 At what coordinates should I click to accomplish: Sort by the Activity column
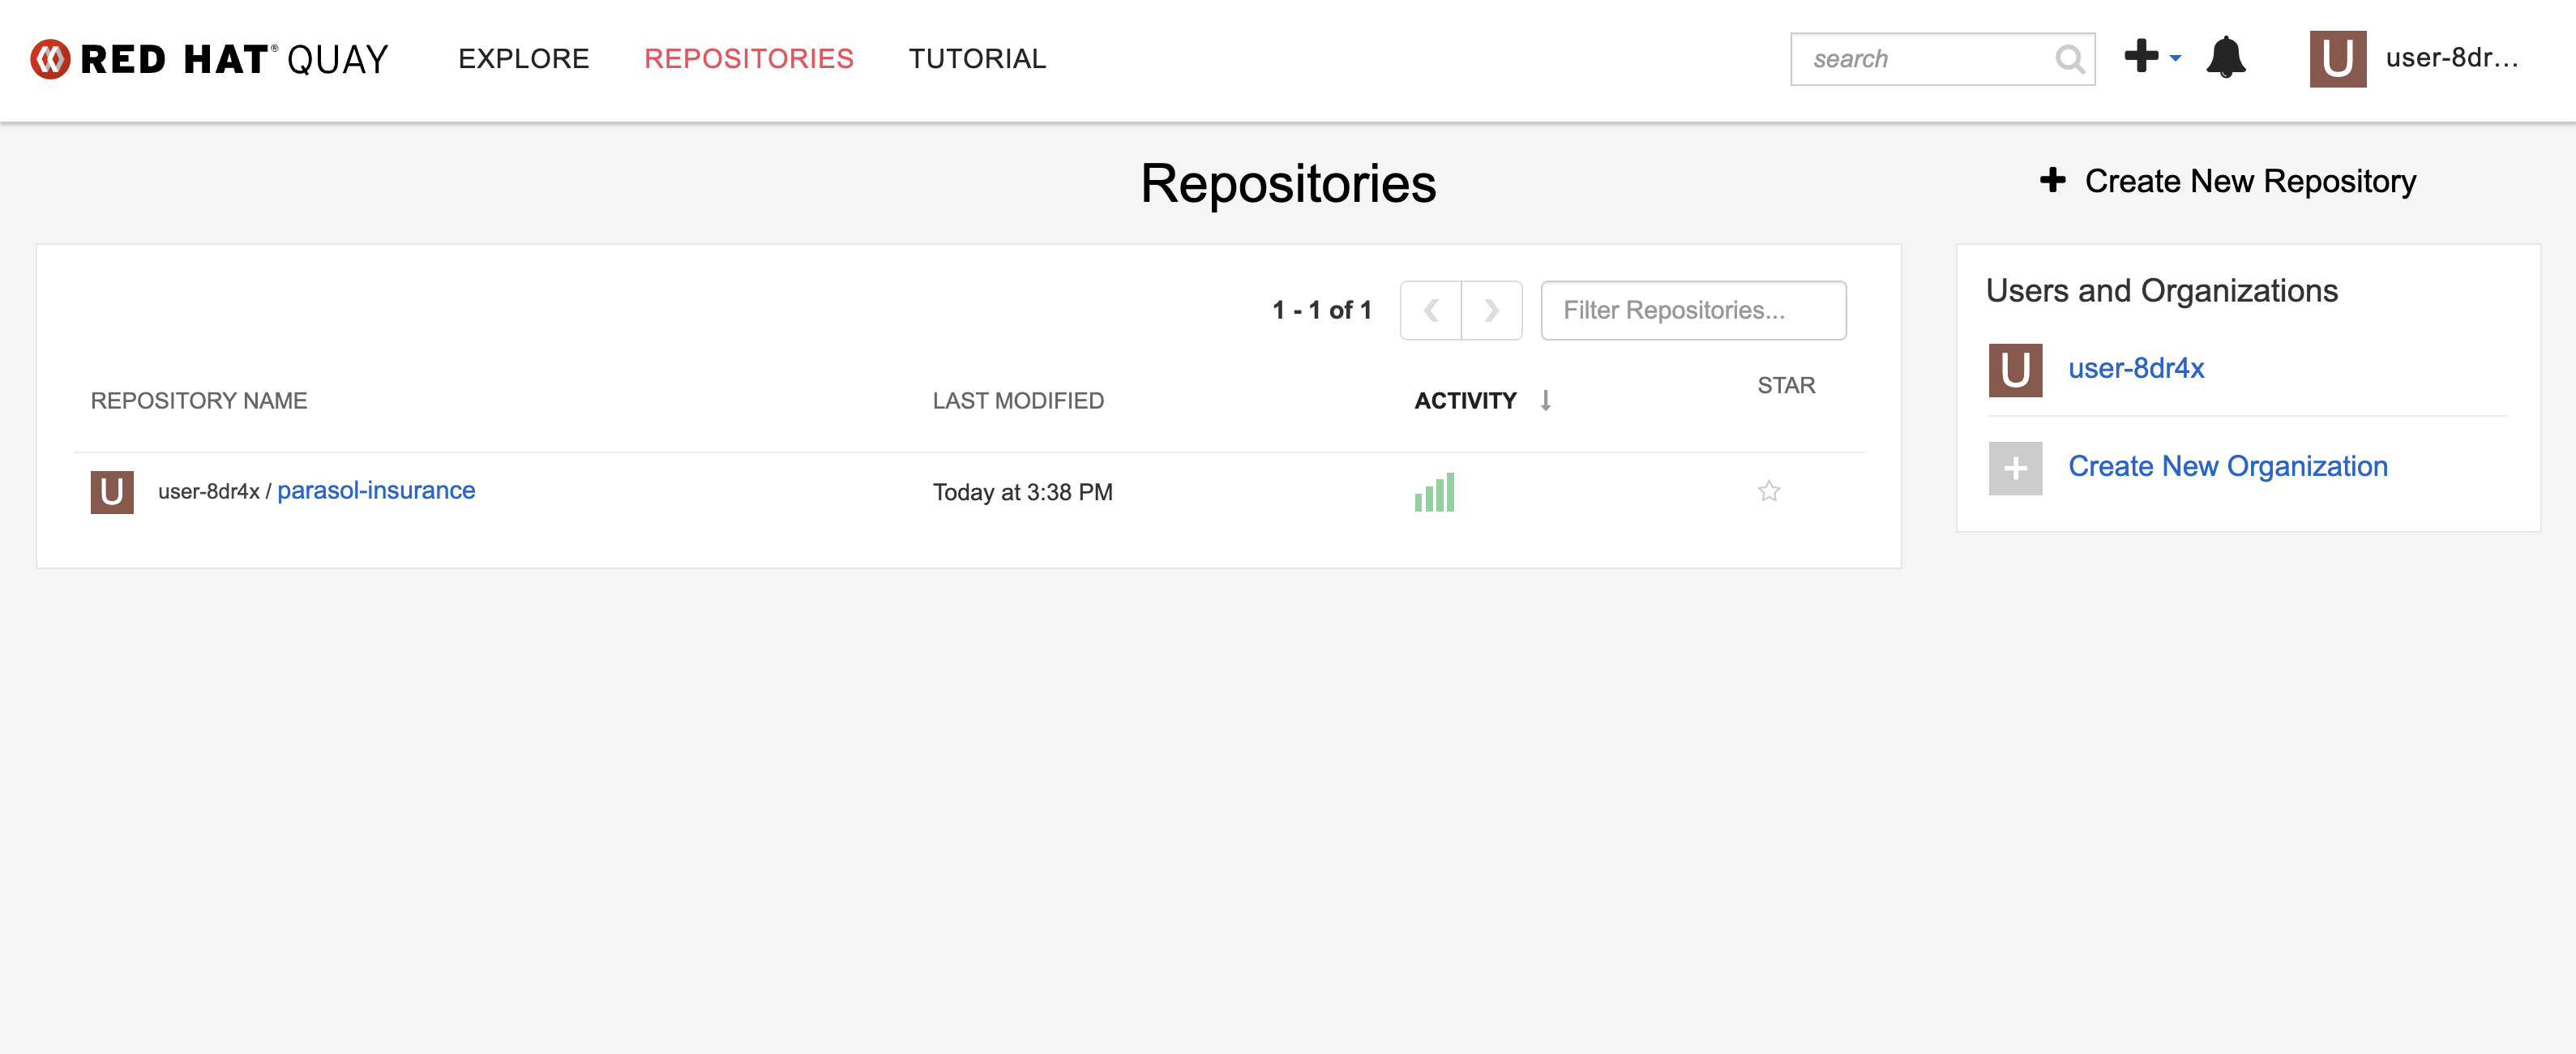tap(1465, 401)
